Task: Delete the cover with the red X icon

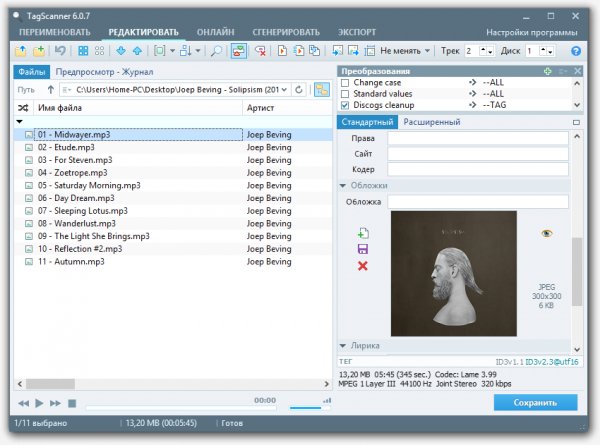Action: click(363, 266)
